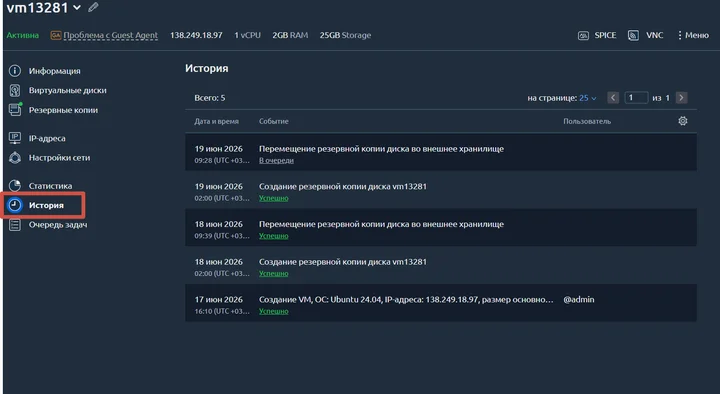Image resolution: width=720 pixels, height=394 pixels.
Task: Open Резервные копии section
Action: point(63,110)
